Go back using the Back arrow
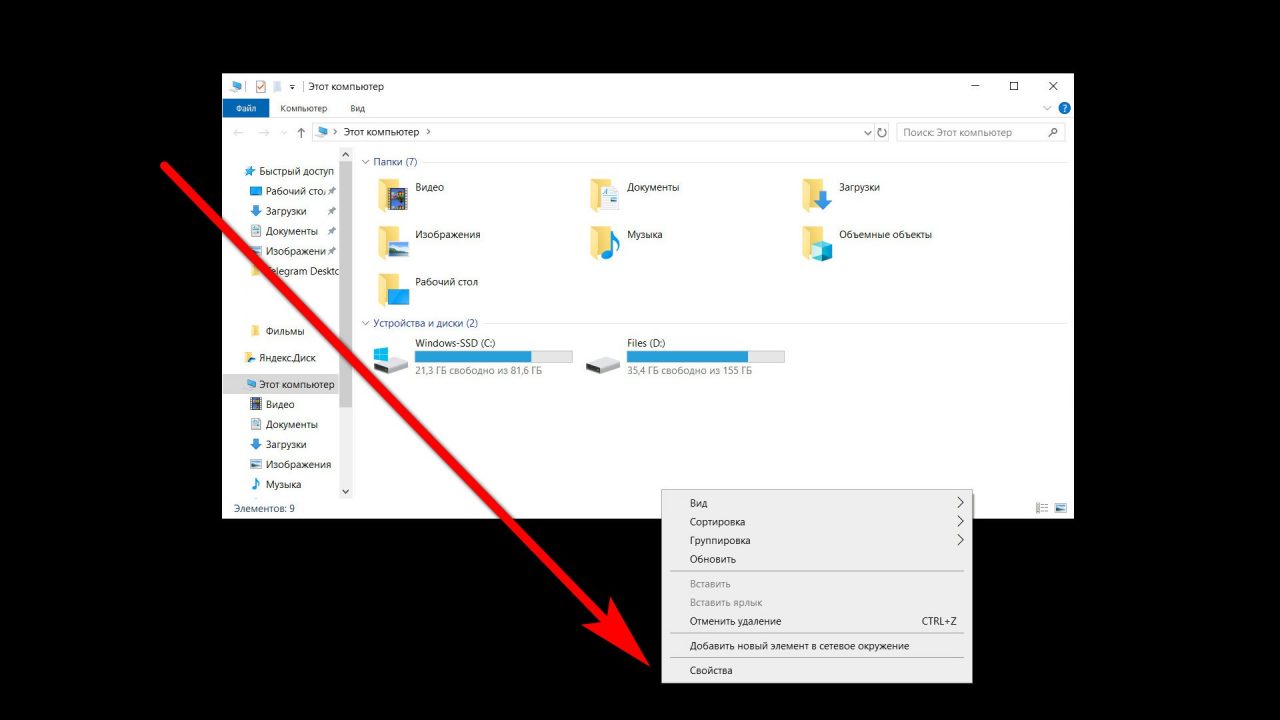1280x720 pixels. point(238,132)
